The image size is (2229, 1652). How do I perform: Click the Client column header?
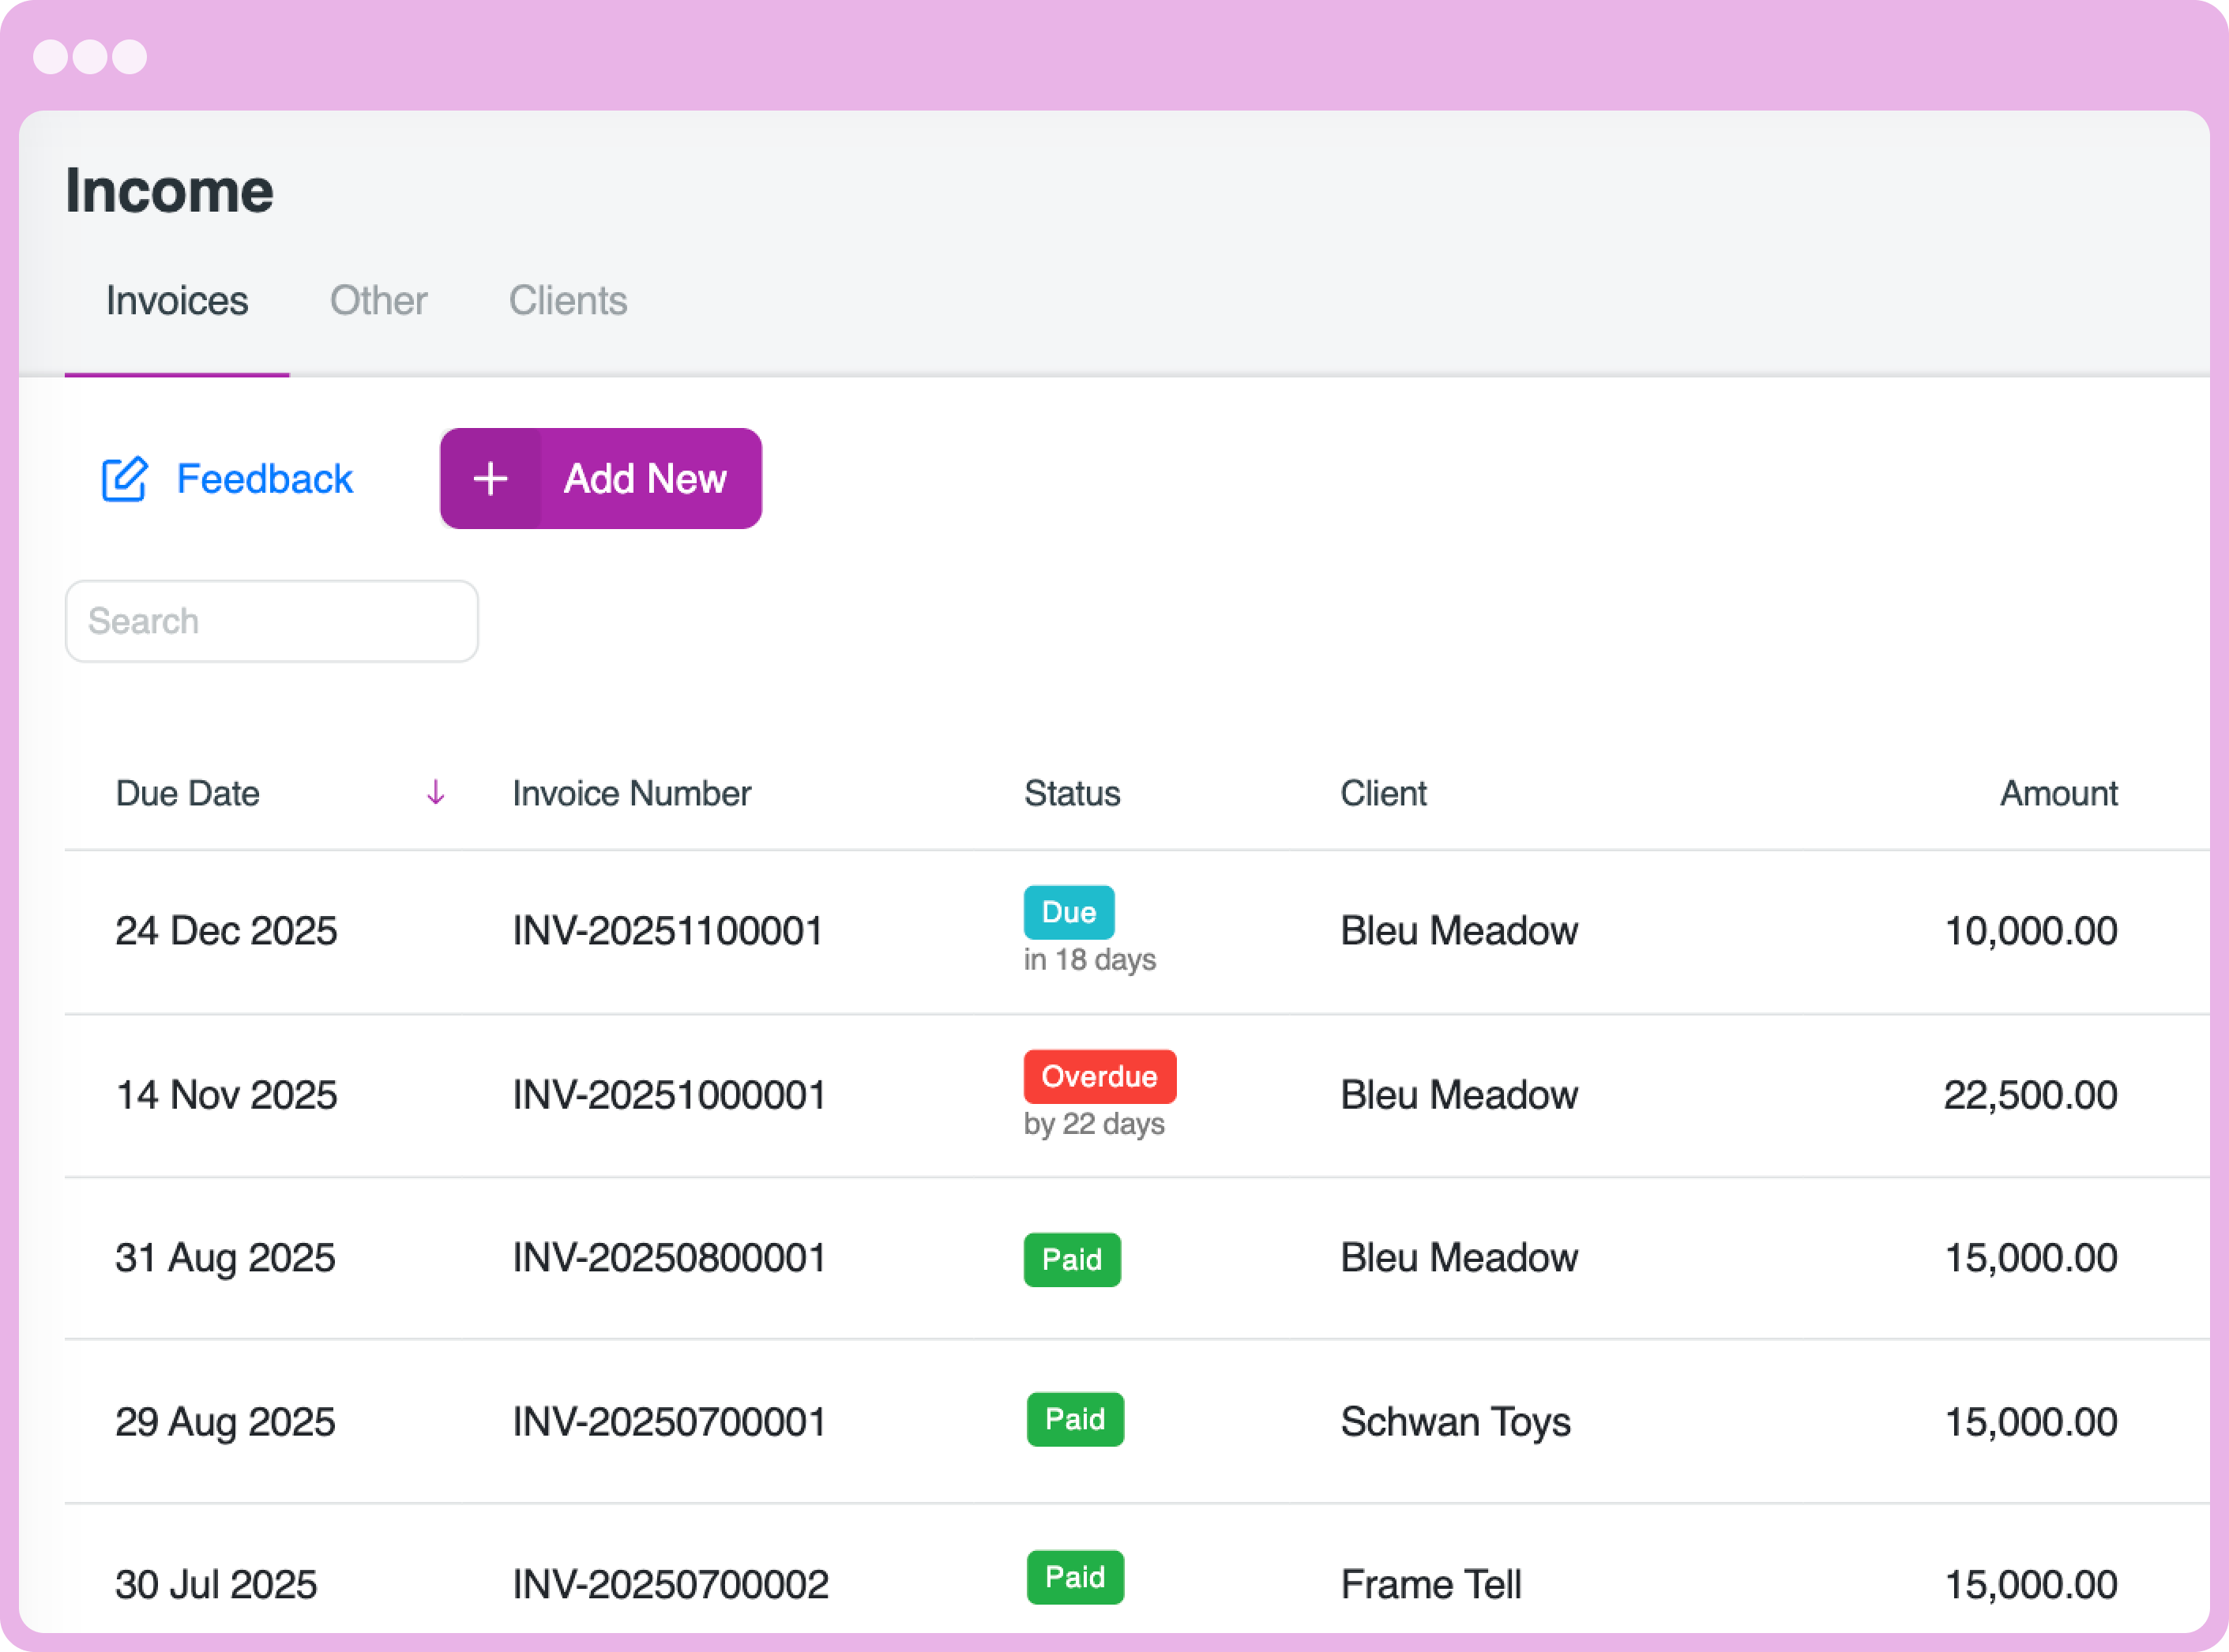(1383, 793)
